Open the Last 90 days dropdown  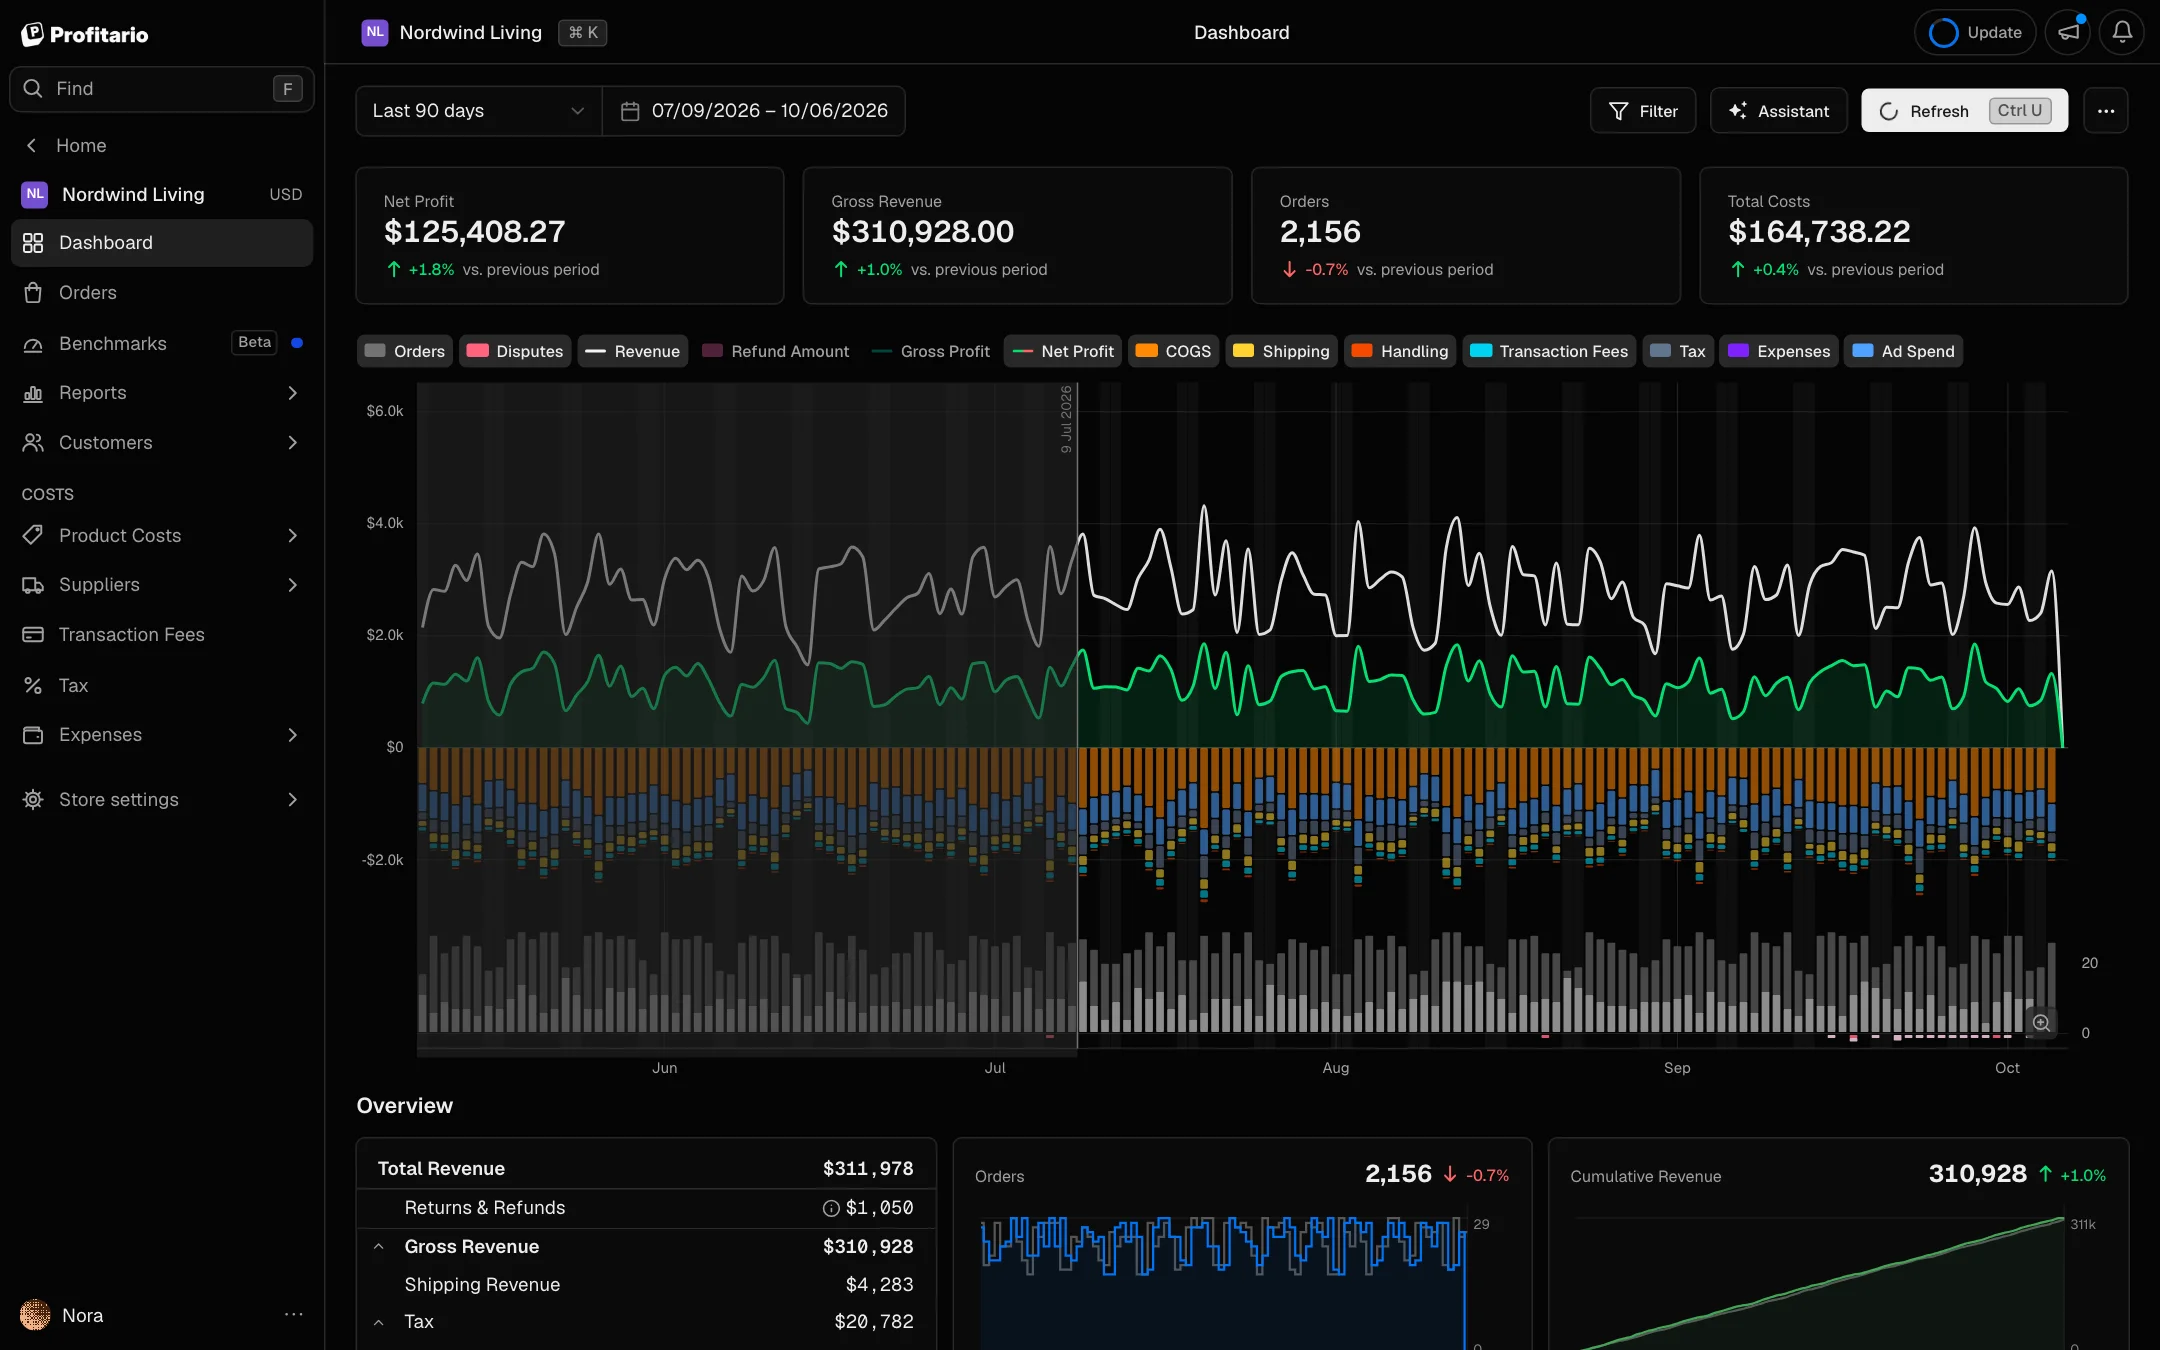(x=479, y=111)
